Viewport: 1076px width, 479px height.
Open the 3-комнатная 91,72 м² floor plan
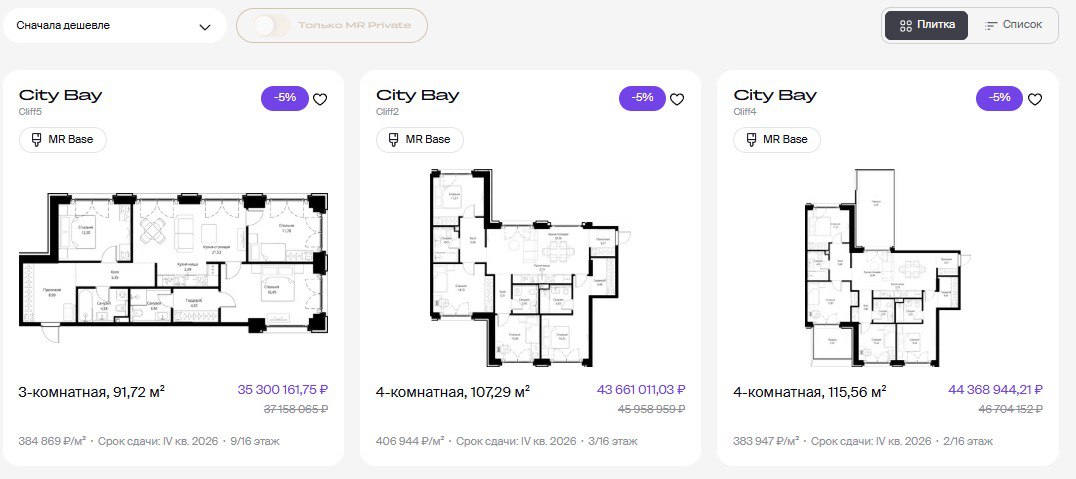pos(173,262)
